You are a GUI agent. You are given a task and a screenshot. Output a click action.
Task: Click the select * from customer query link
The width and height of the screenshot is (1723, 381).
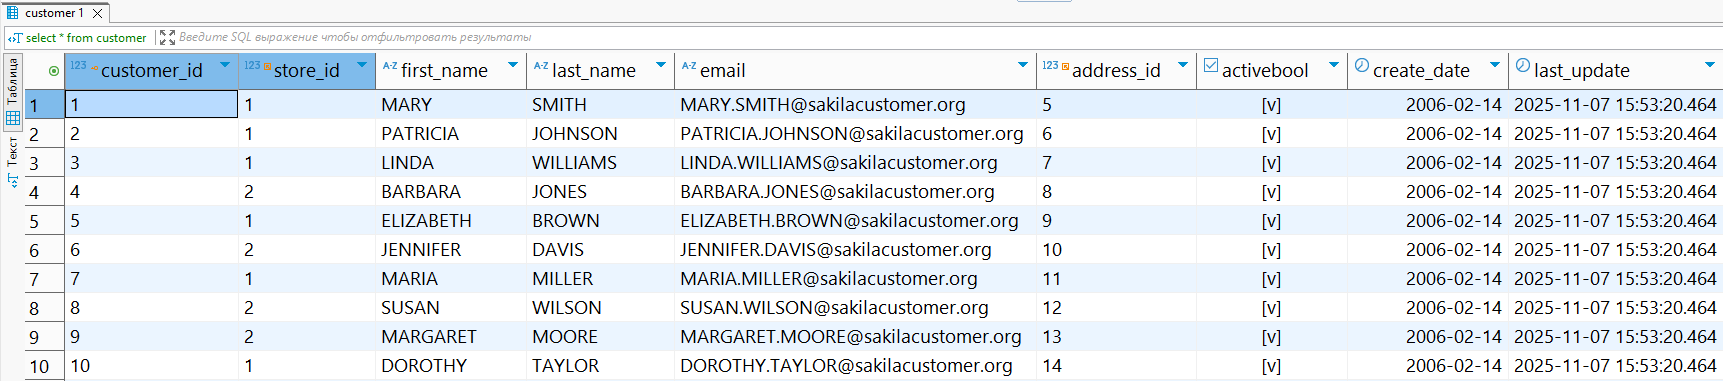pyautogui.click(x=86, y=38)
